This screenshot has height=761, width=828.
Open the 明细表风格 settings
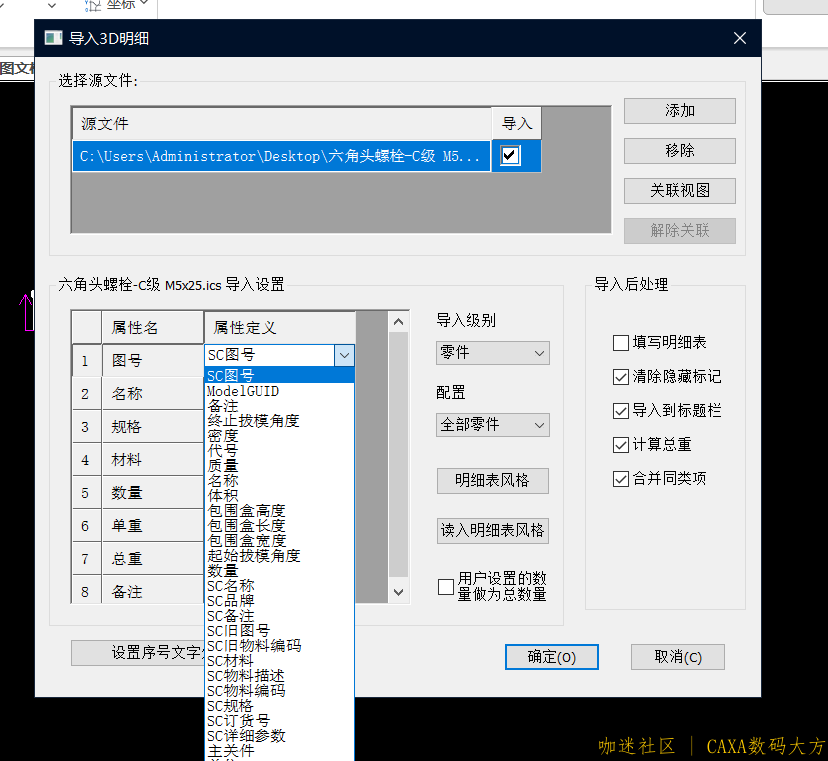coord(492,481)
